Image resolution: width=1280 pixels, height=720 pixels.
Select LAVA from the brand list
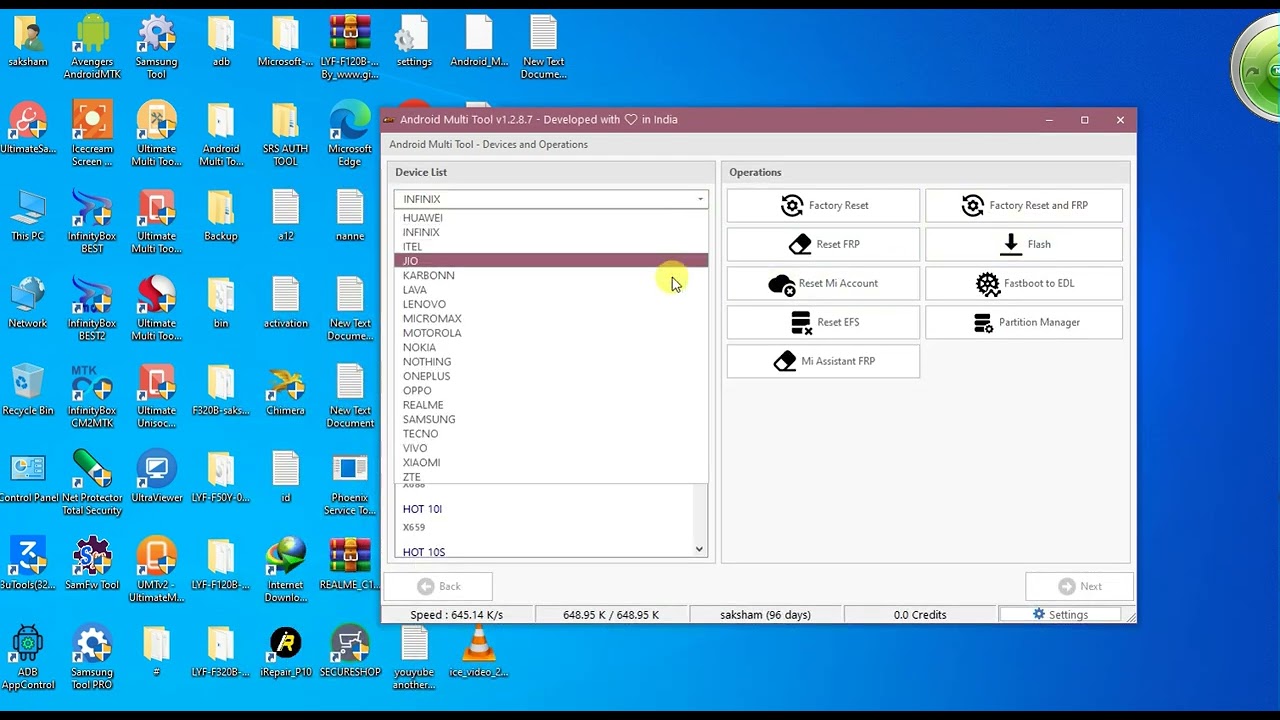[551, 290]
